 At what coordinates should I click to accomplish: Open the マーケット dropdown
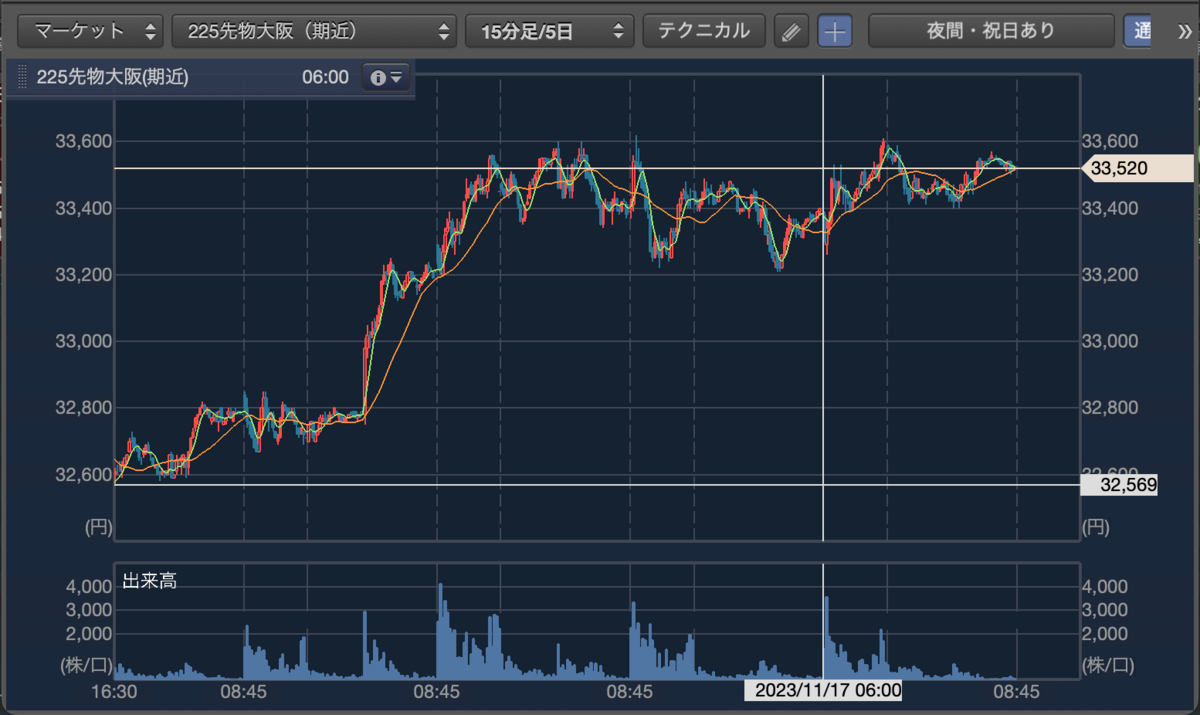(x=91, y=31)
